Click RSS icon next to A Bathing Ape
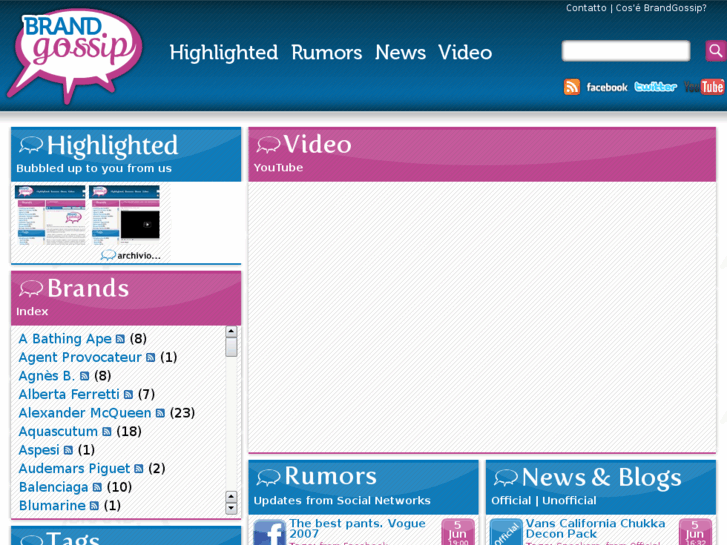 point(120,339)
